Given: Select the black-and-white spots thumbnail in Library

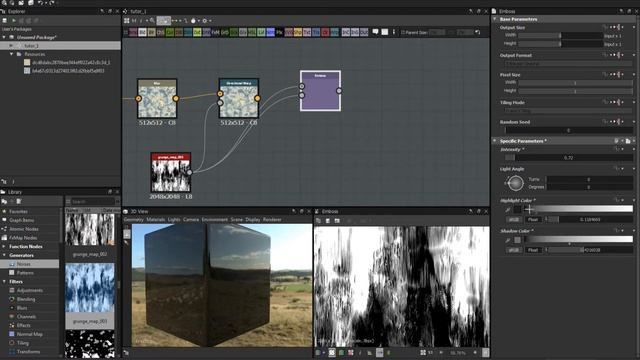Looking at the screenshot, I should point(90,344).
